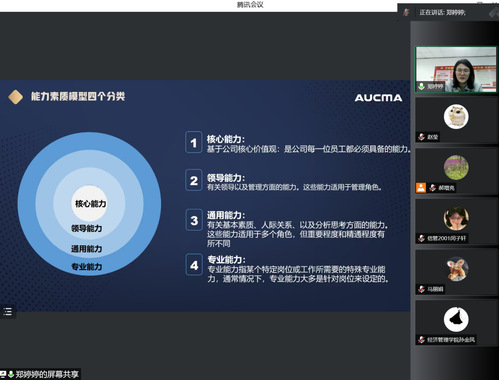Click description line starting 有关基本素质

297,225
